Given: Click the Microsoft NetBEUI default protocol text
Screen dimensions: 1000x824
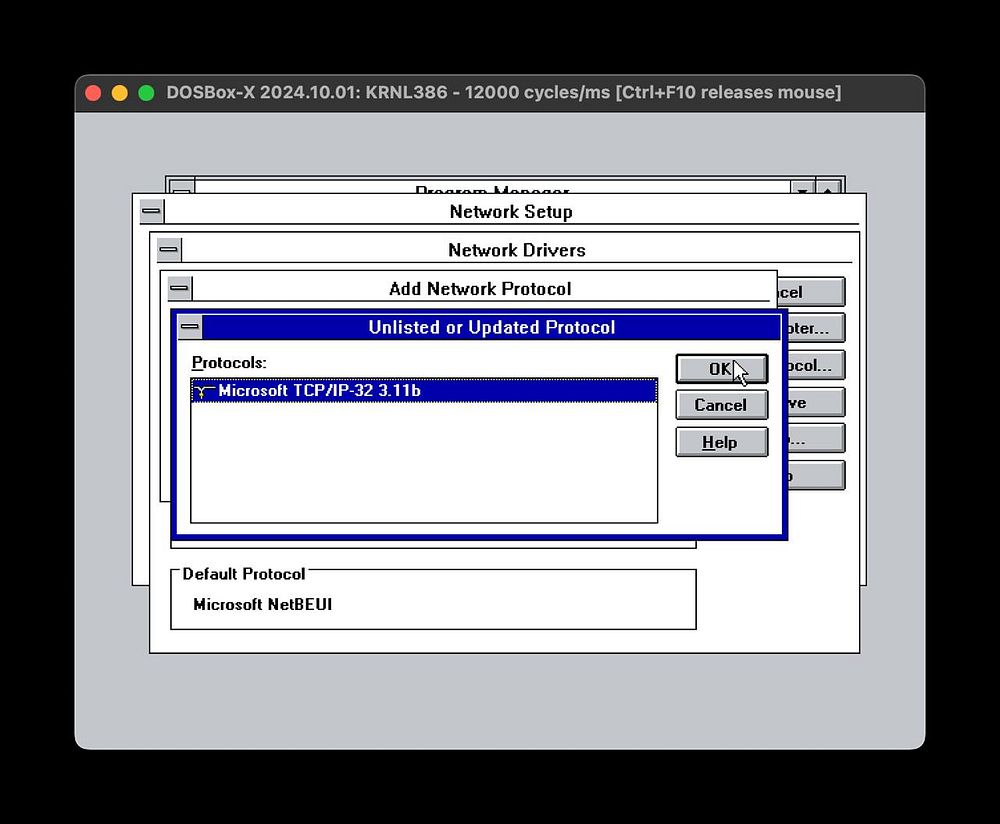Looking at the screenshot, I should click(x=263, y=604).
